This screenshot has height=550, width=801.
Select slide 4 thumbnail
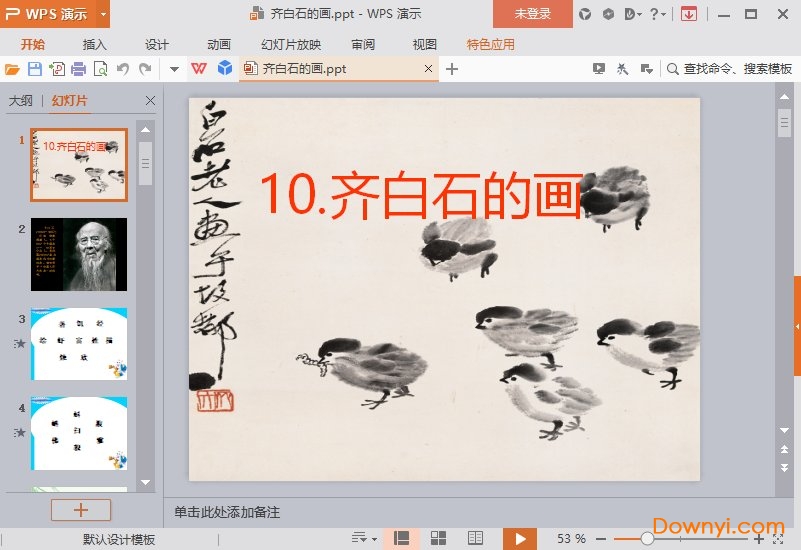click(79, 433)
